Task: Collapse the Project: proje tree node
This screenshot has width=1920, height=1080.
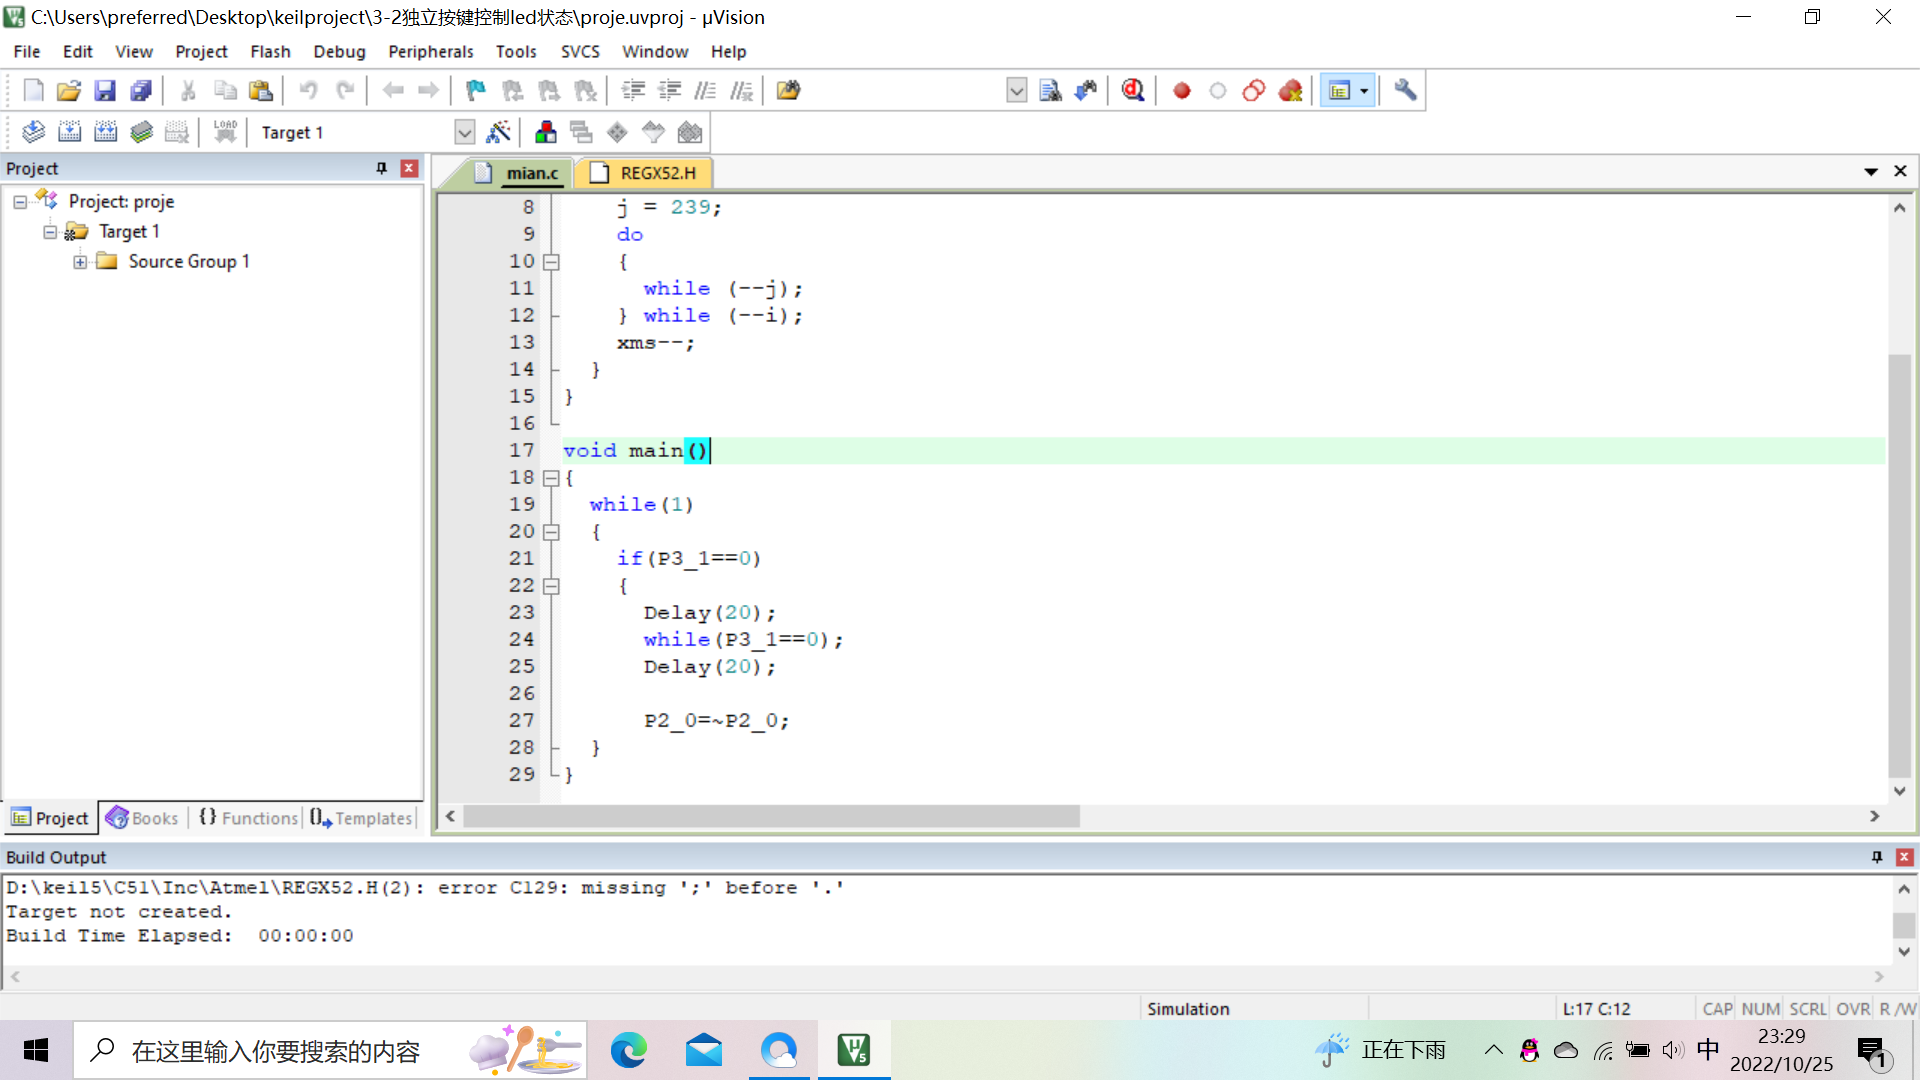Action: [x=19, y=202]
